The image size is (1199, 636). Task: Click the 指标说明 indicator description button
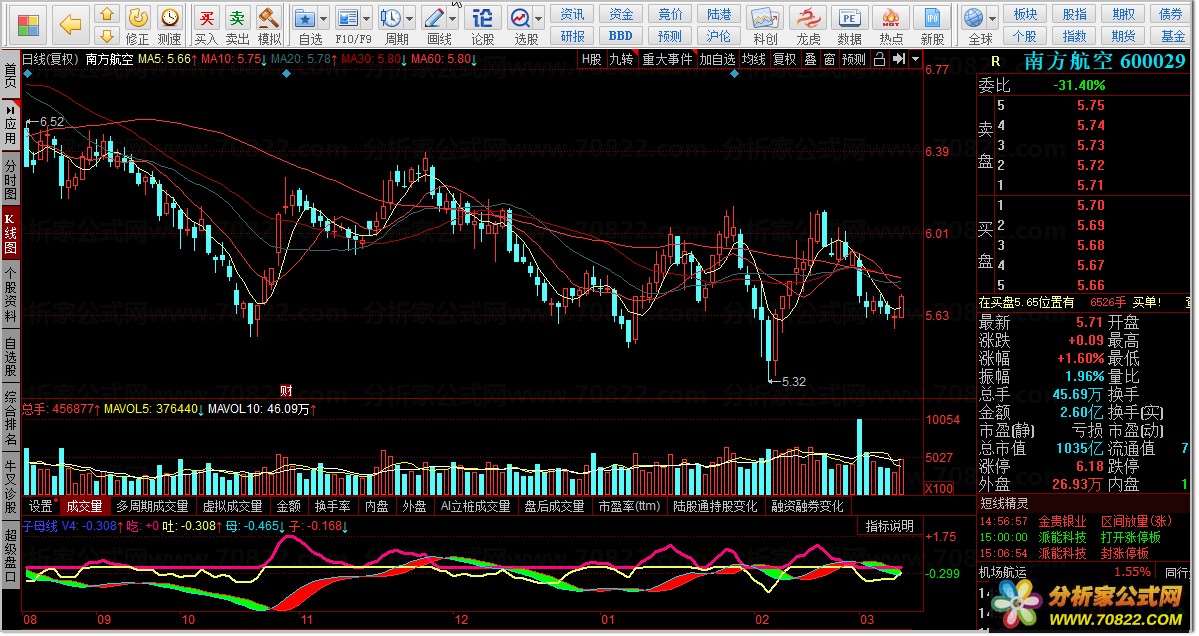tap(889, 526)
